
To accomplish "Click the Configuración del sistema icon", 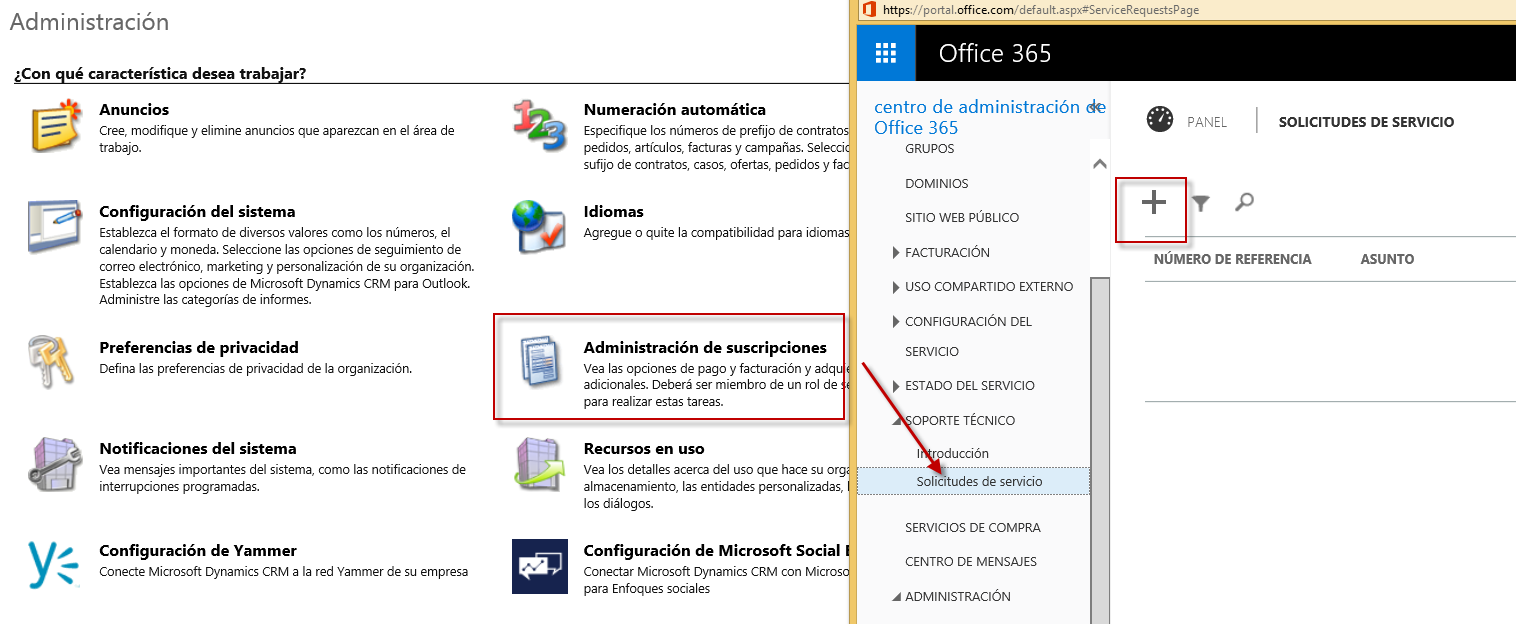I will click(55, 227).
